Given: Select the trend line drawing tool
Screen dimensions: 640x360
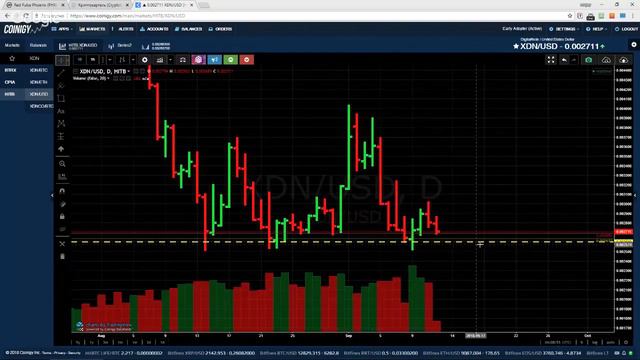Looking at the screenshot, I should 61,73.
